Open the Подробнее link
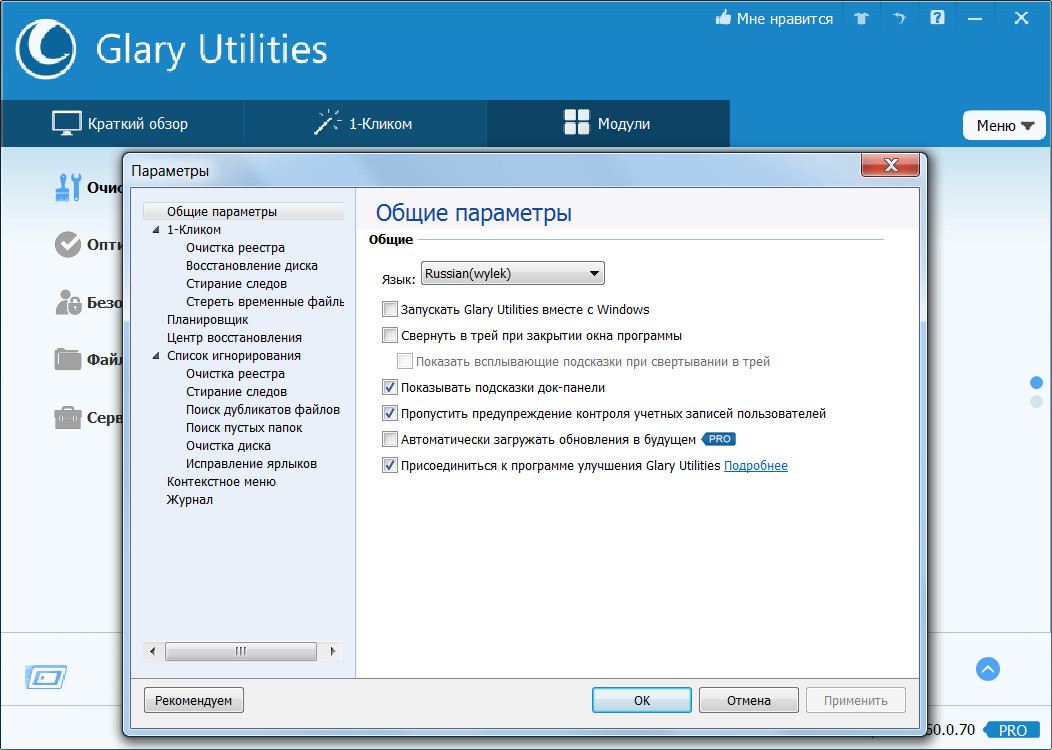This screenshot has width=1052, height=750. [x=755, y=466]
